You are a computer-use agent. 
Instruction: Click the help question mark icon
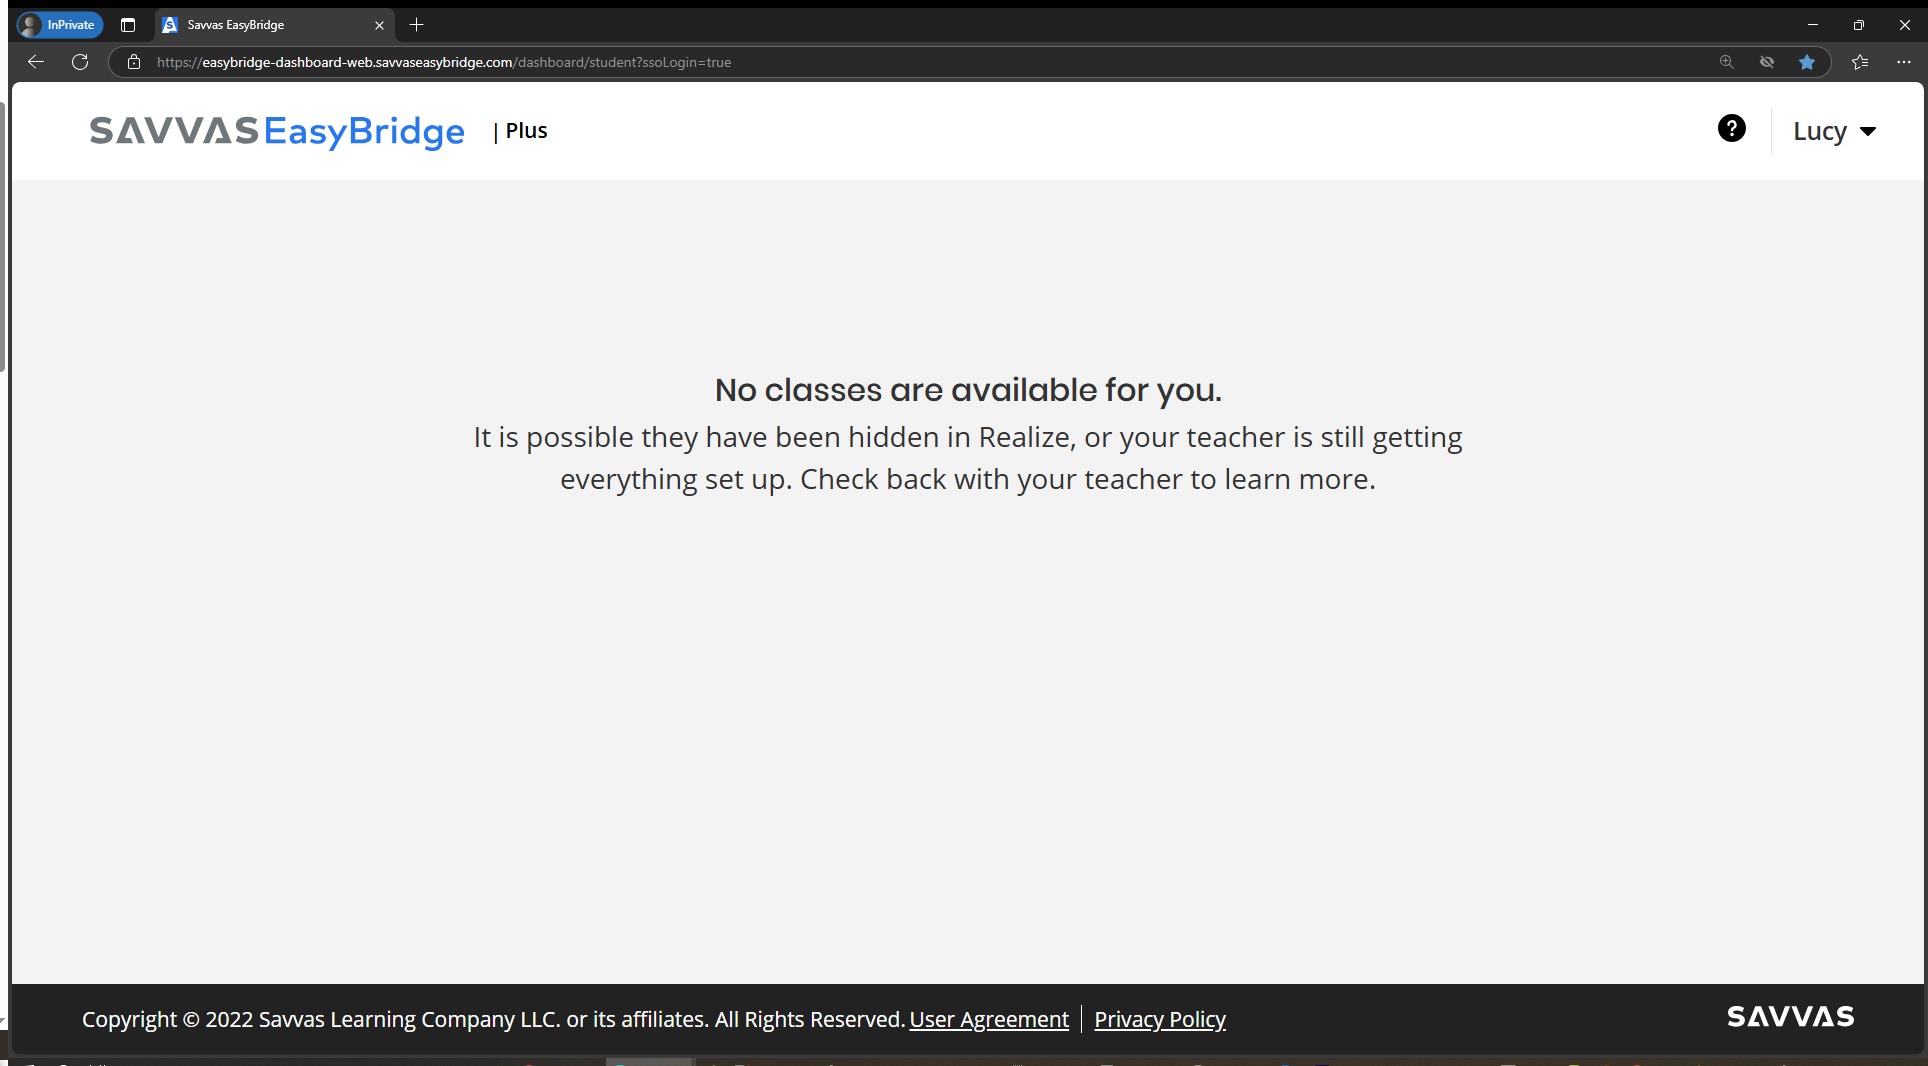1732,129
